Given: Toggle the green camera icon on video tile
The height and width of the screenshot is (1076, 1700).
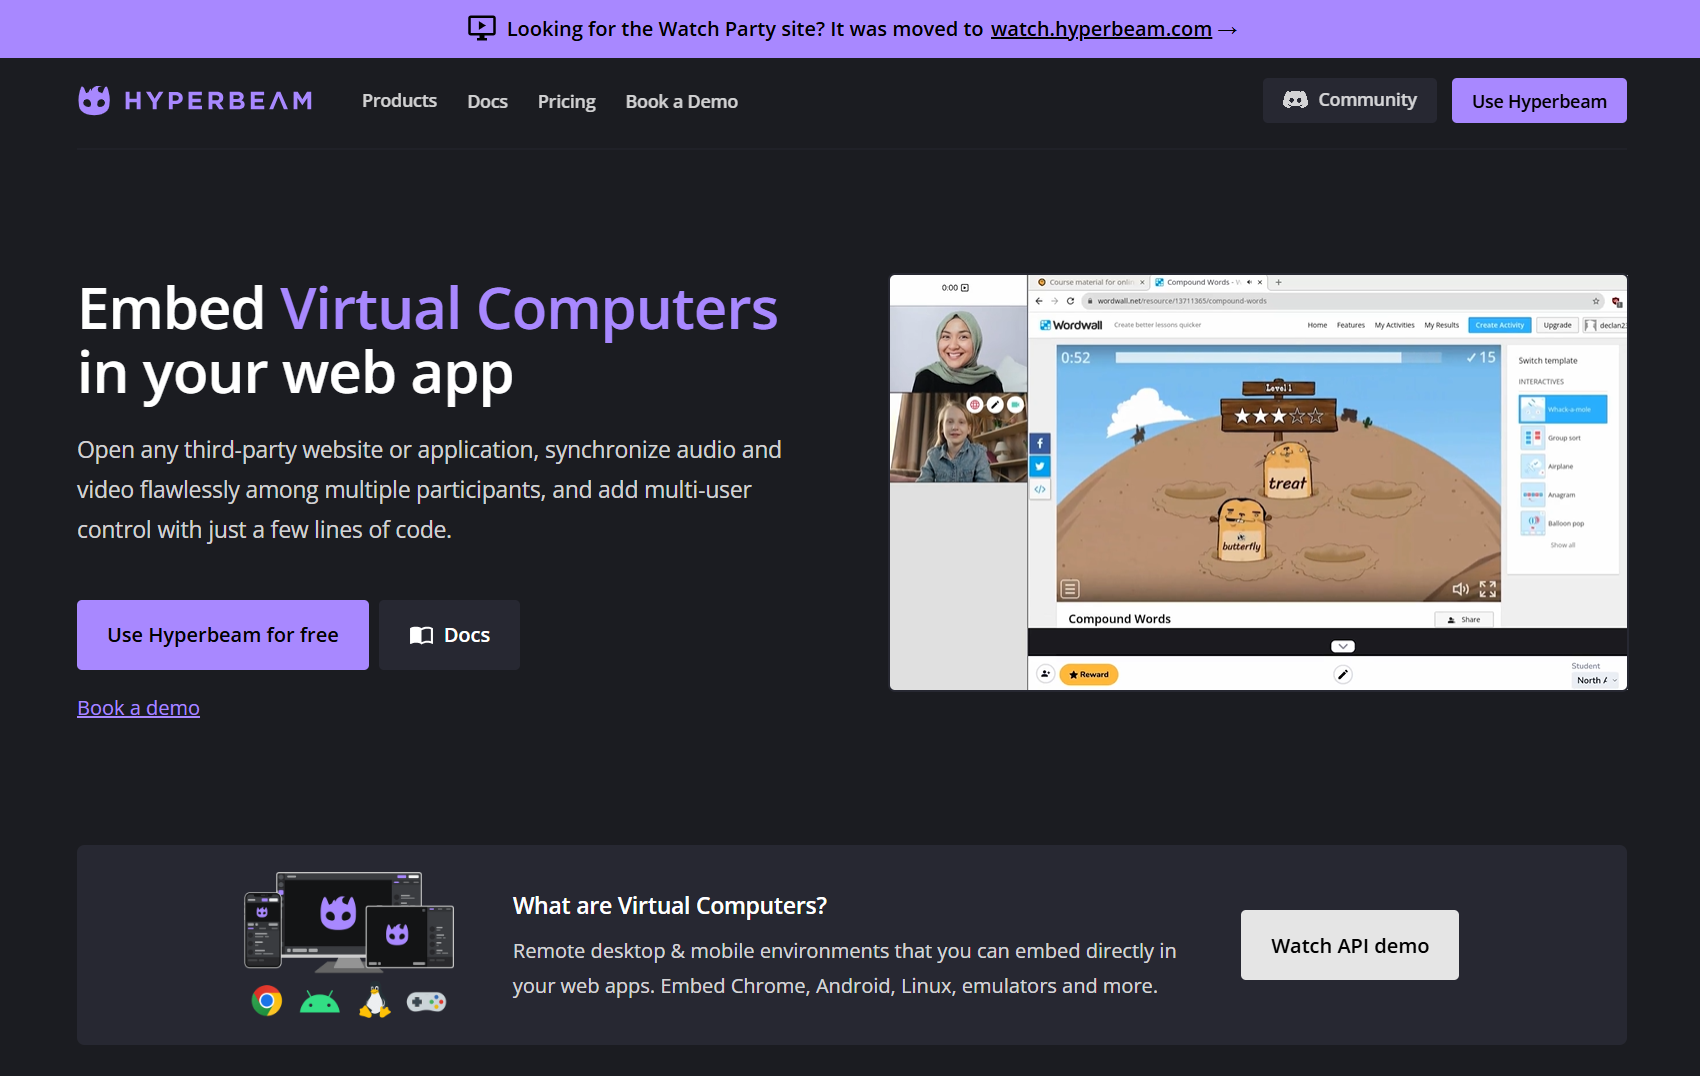Looking at the screenshot, I should coord(1015,405).
